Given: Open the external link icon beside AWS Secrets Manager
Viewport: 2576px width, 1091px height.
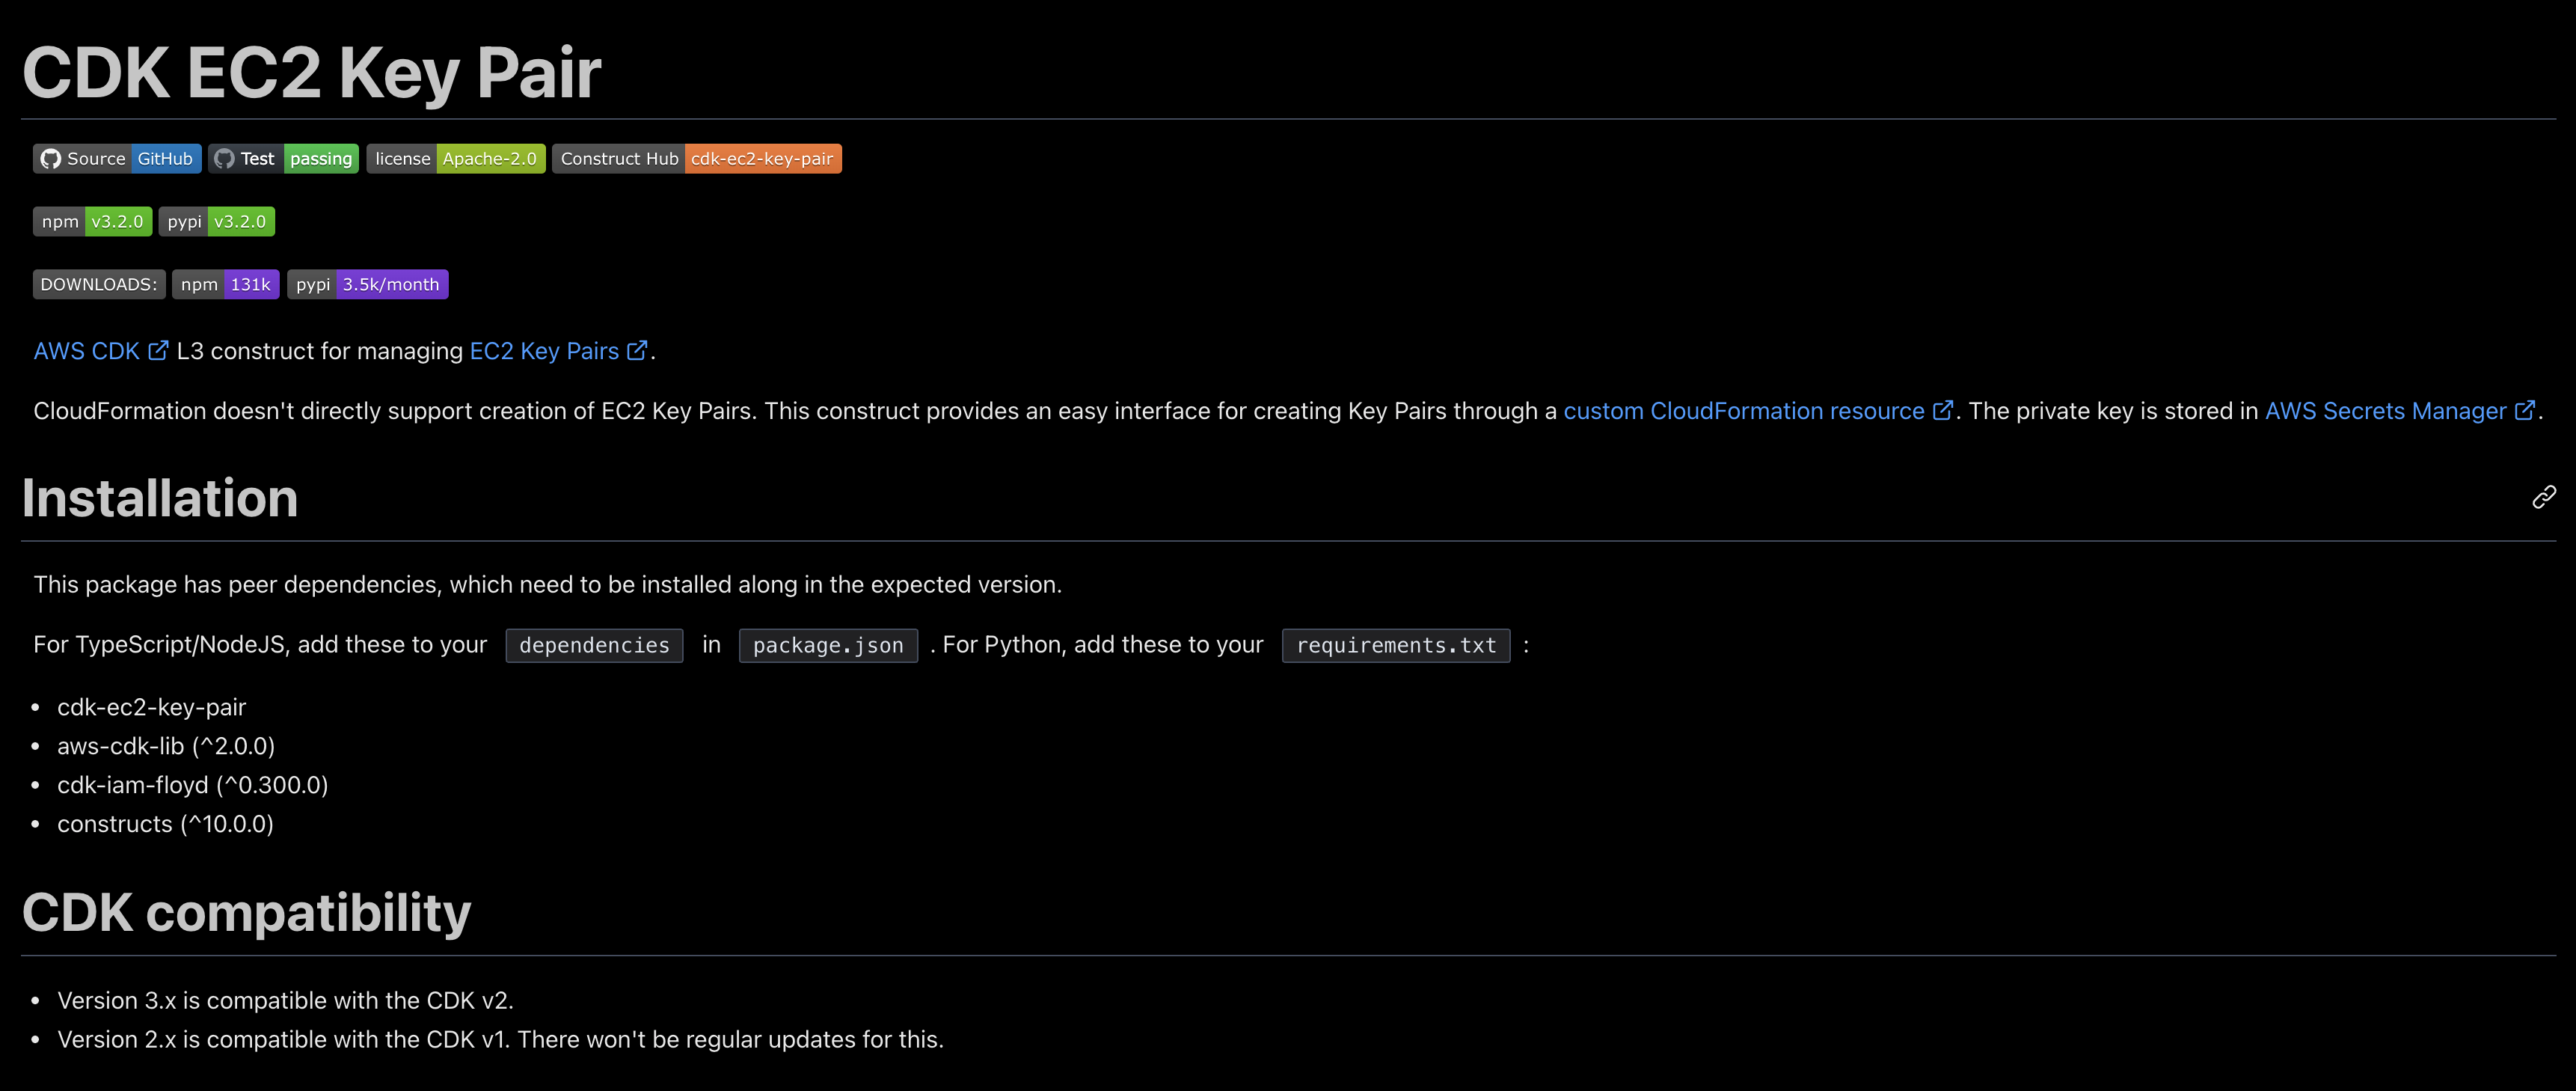Looking at the screenshot, I should 2527,410.
